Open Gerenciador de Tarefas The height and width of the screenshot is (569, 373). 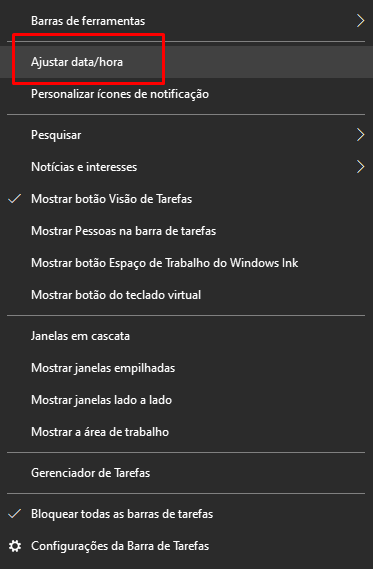pos(186,473)
